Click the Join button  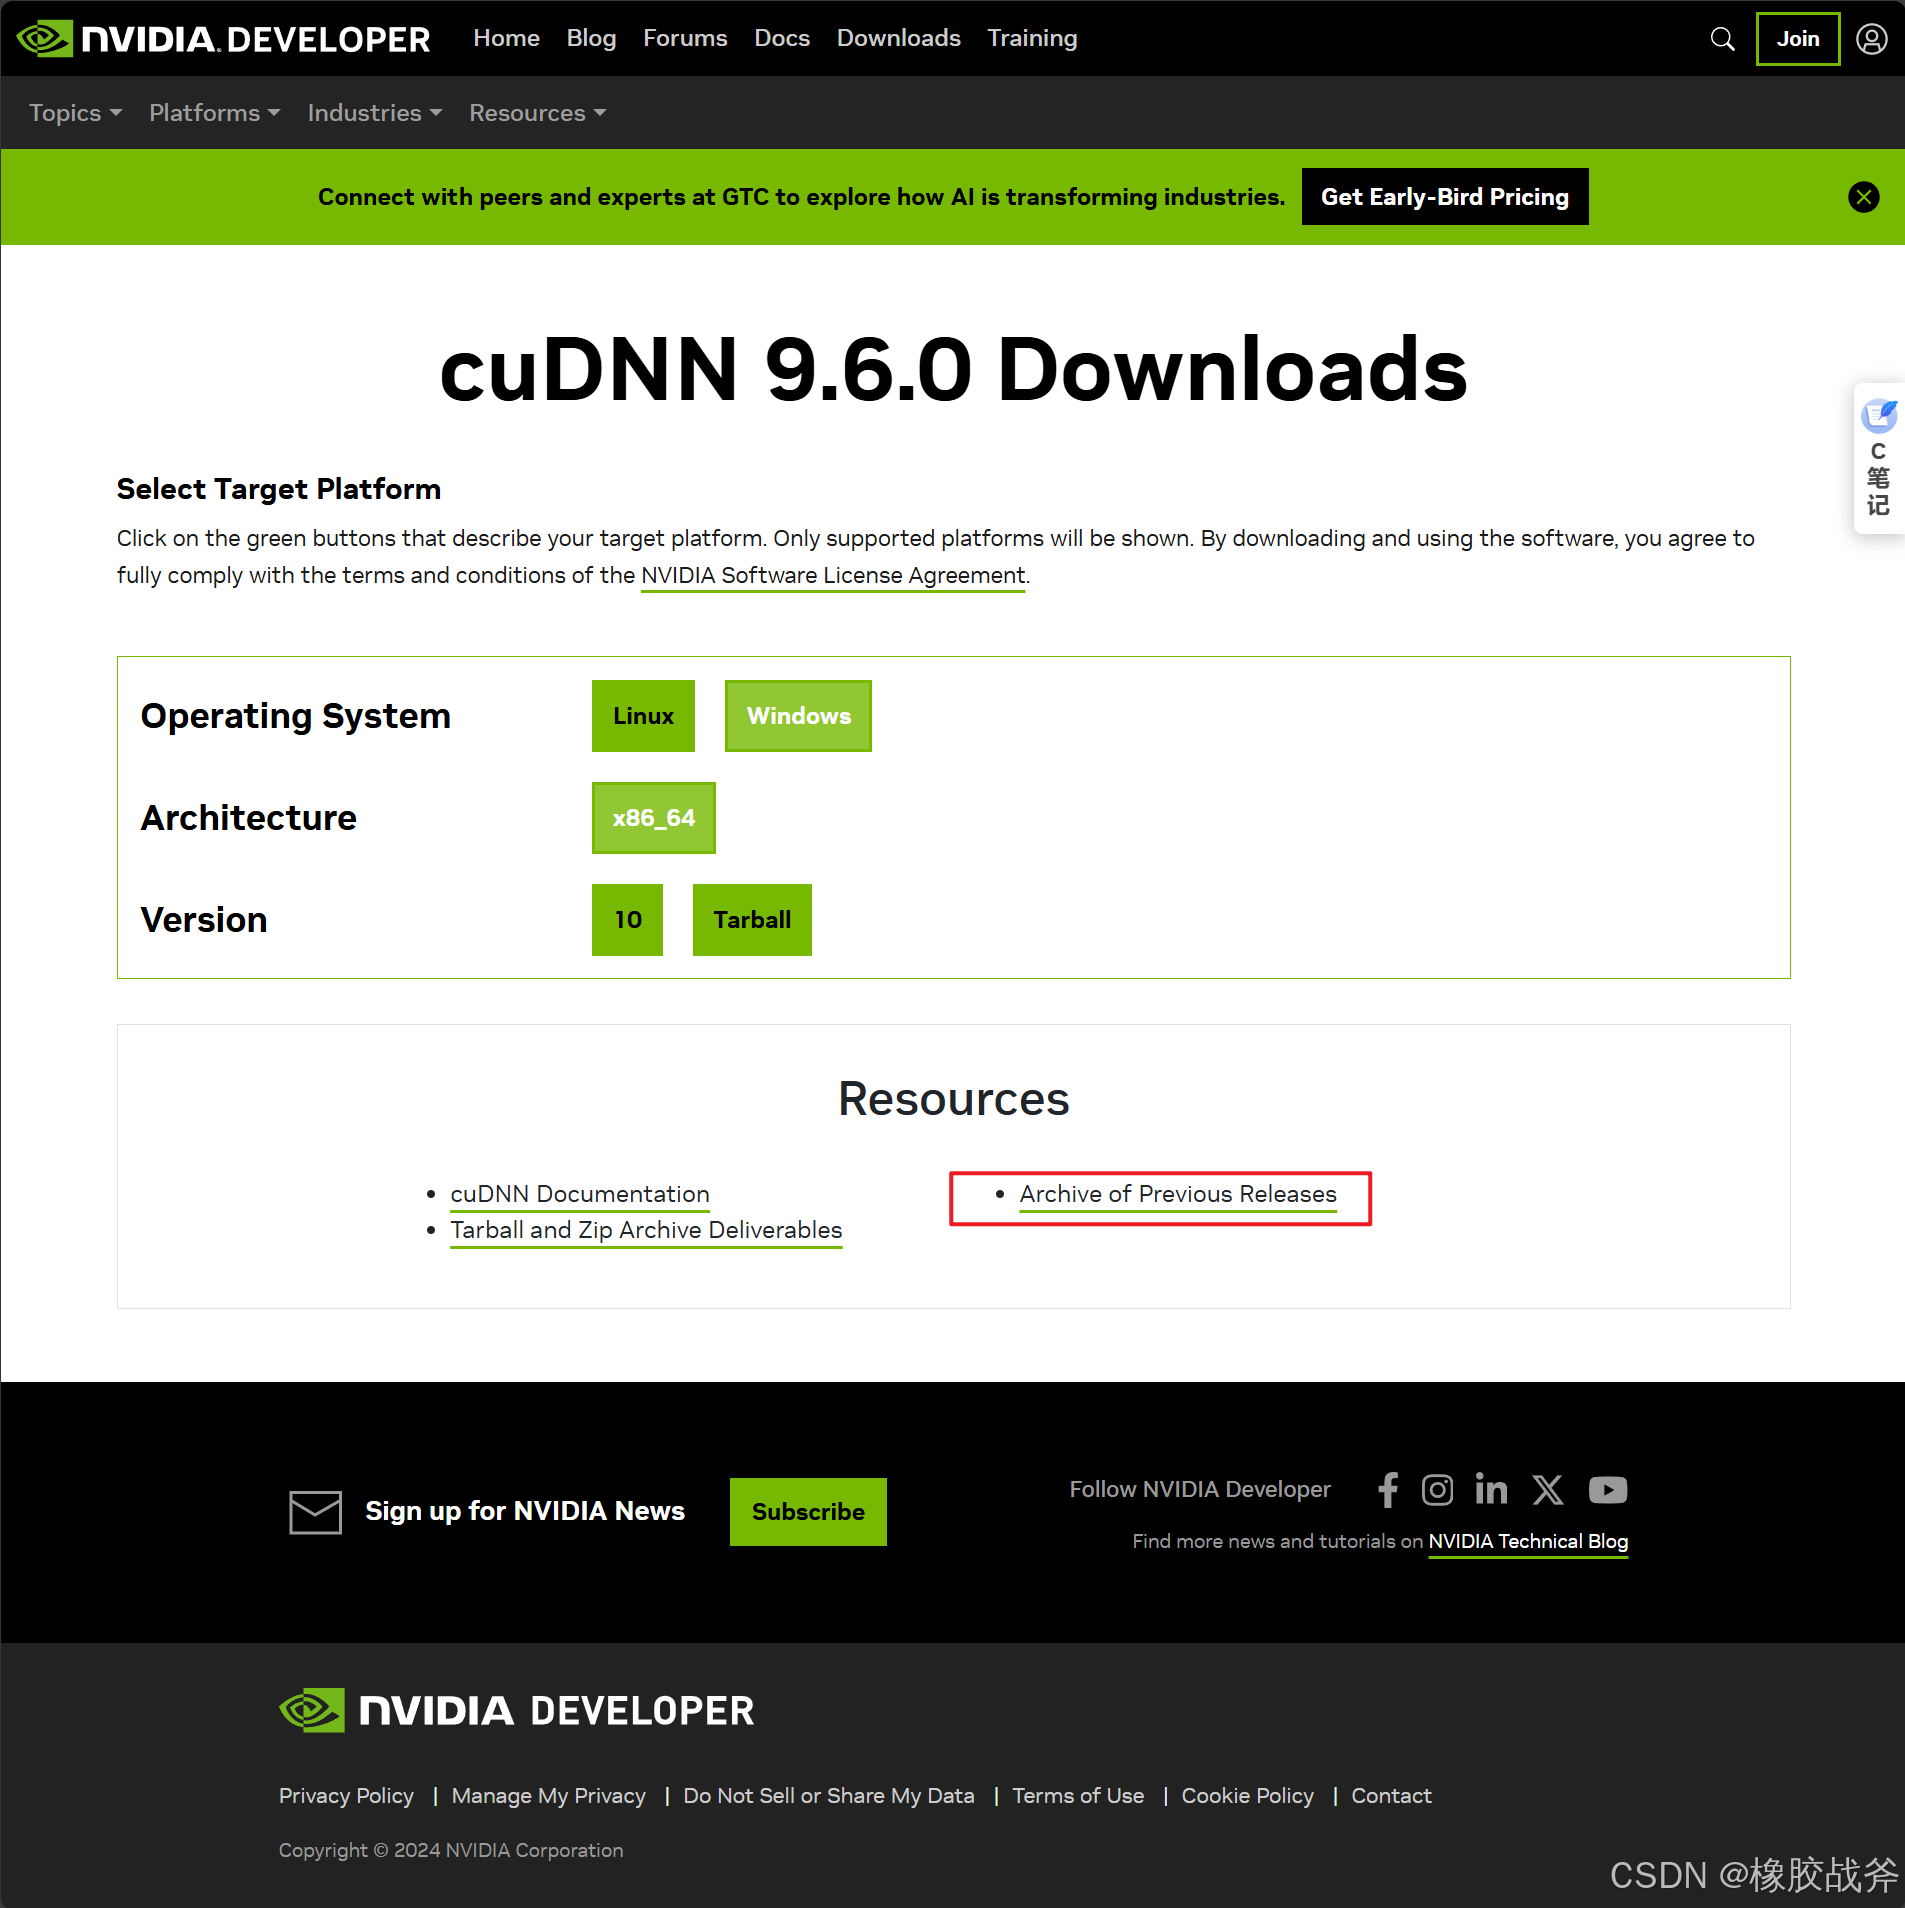pos(1797,39)
